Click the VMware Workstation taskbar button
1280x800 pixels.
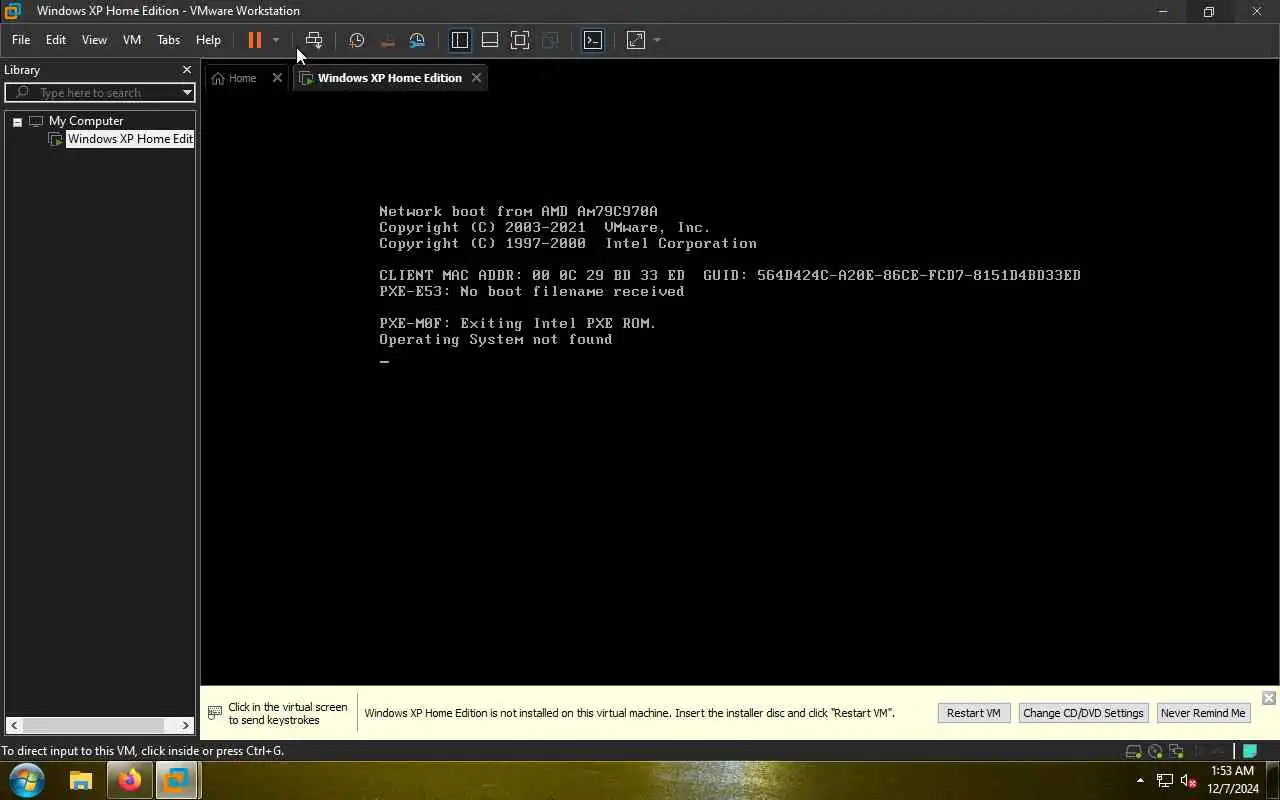[x=178, y=780]
